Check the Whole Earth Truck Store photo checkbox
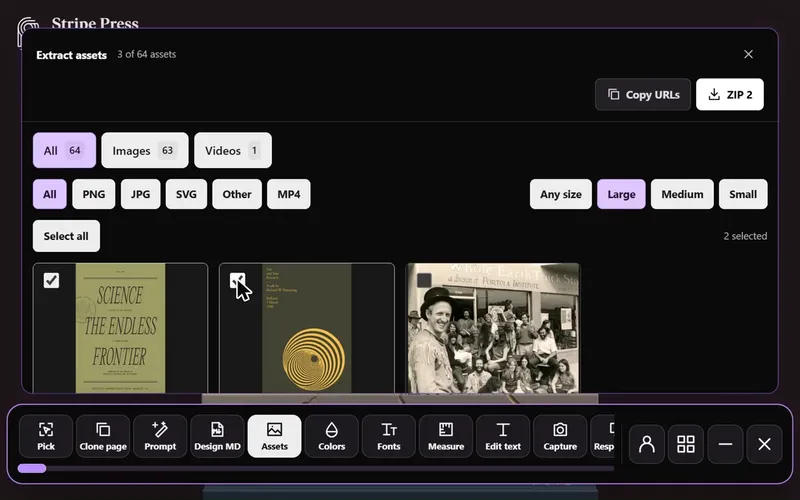This screenshot has width=800, height=500. point(424,280)
